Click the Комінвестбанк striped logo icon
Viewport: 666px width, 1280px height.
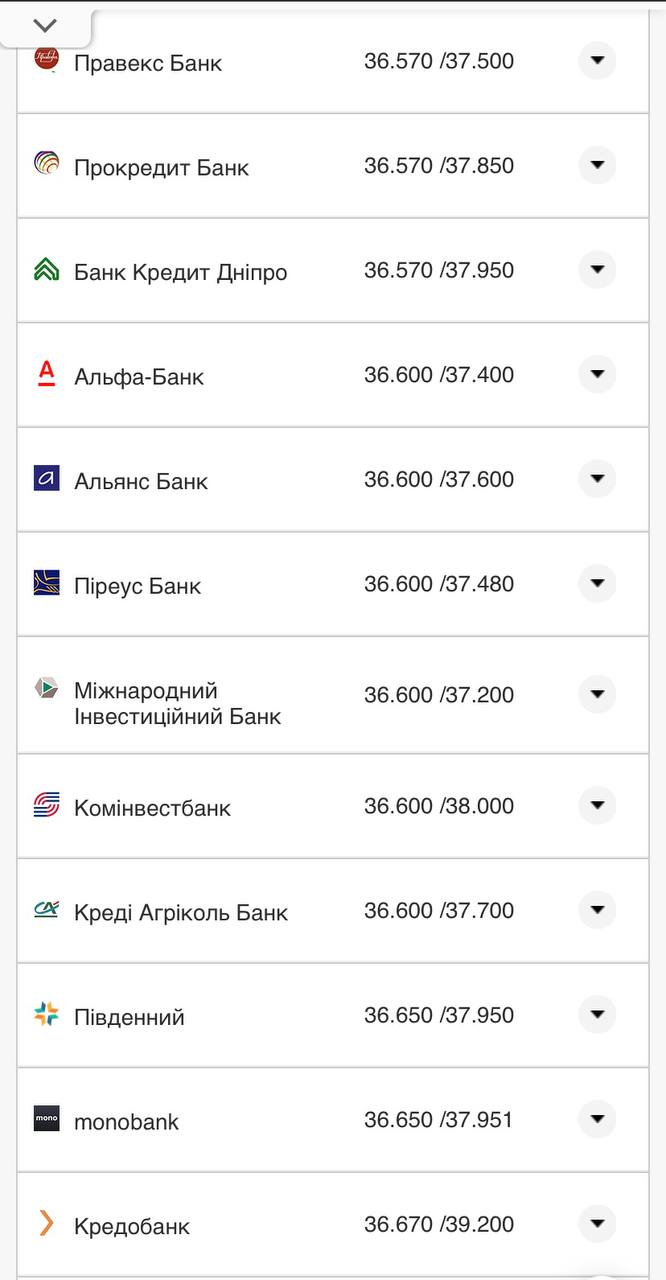[47, 806]
